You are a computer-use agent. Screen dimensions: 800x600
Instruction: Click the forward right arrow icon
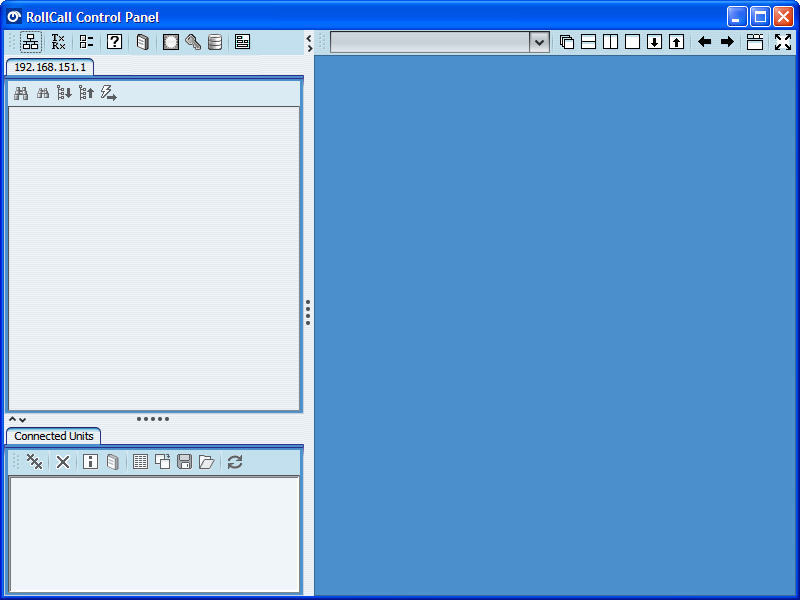[x=727, y=42]
